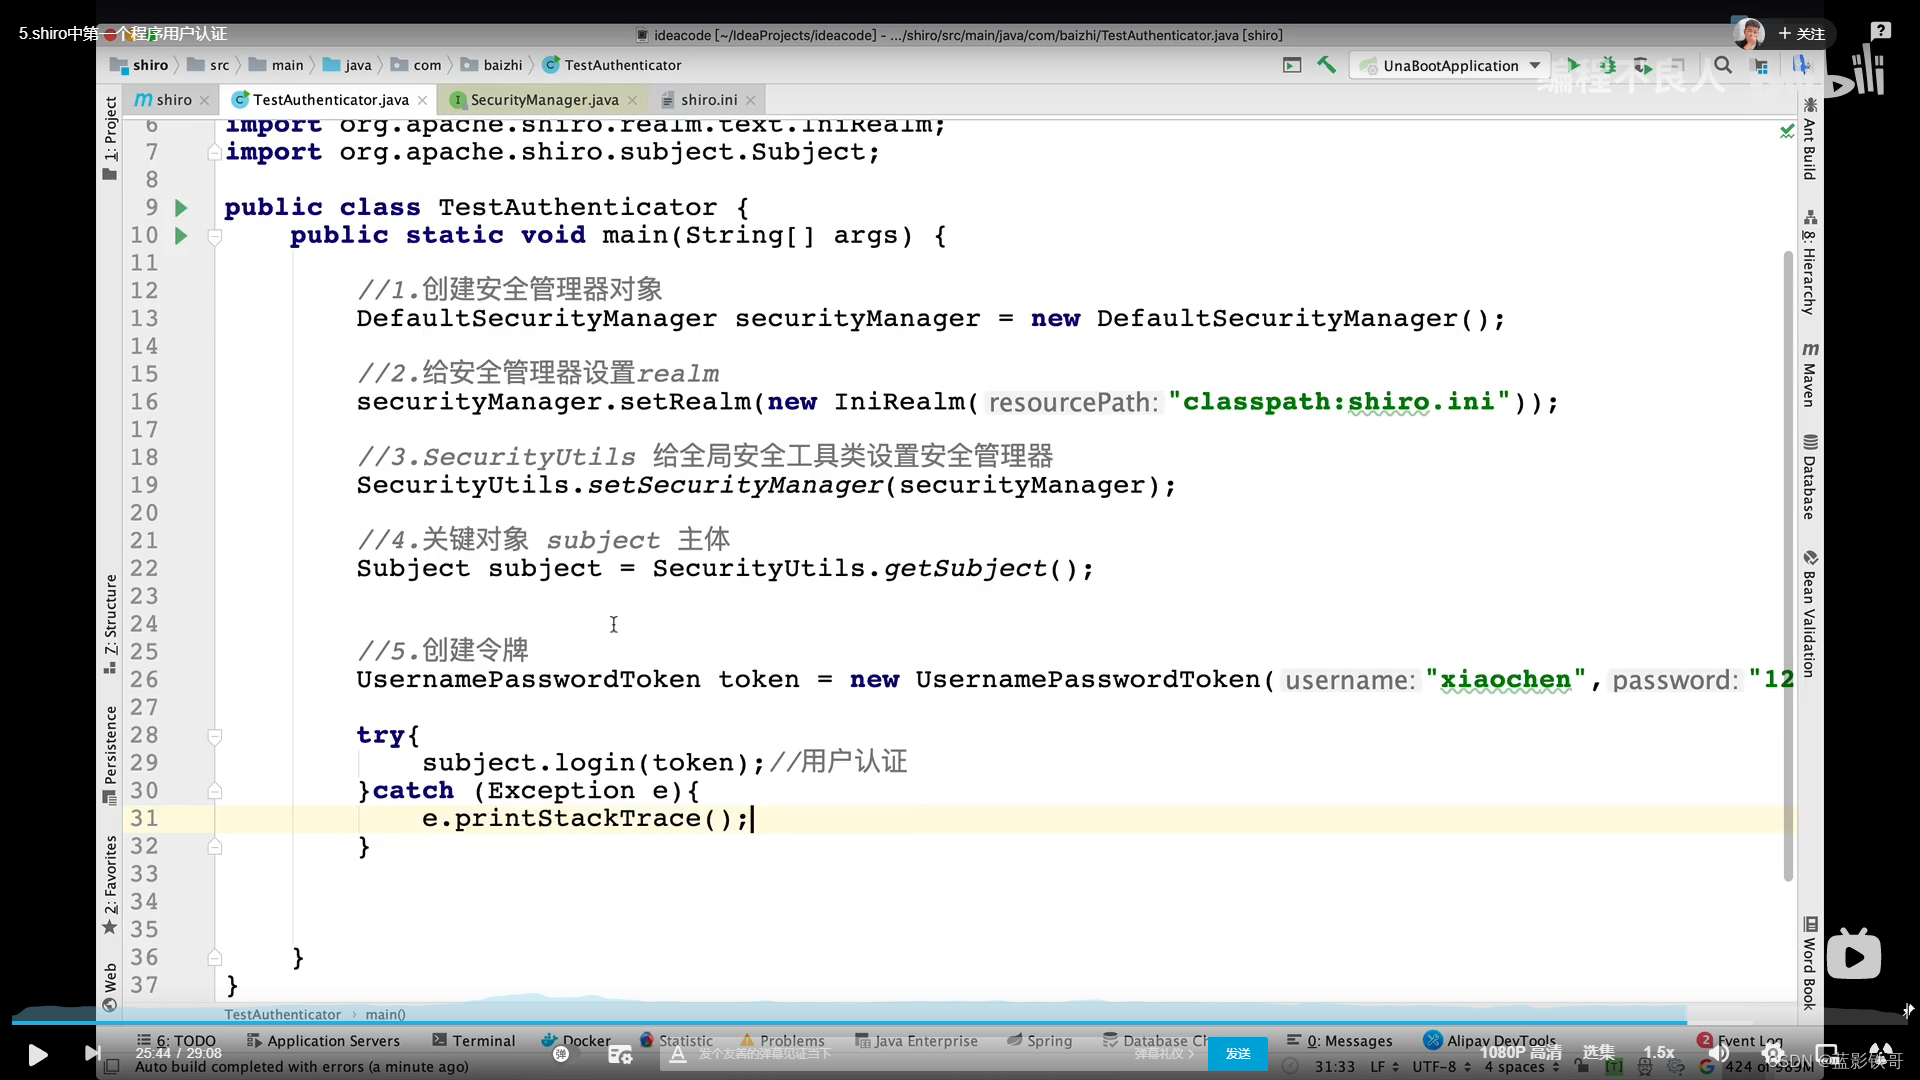
Task: Click the src breadcrumb folder
Action: click(x=209, y=65)
